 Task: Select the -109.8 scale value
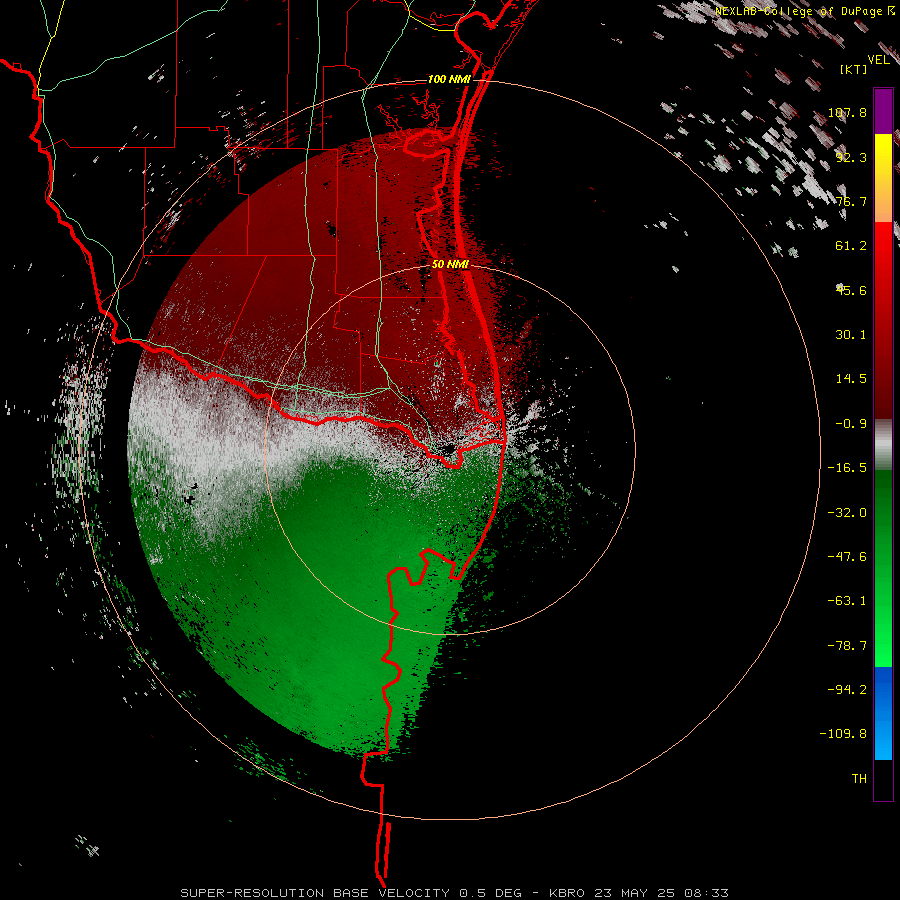843,734
